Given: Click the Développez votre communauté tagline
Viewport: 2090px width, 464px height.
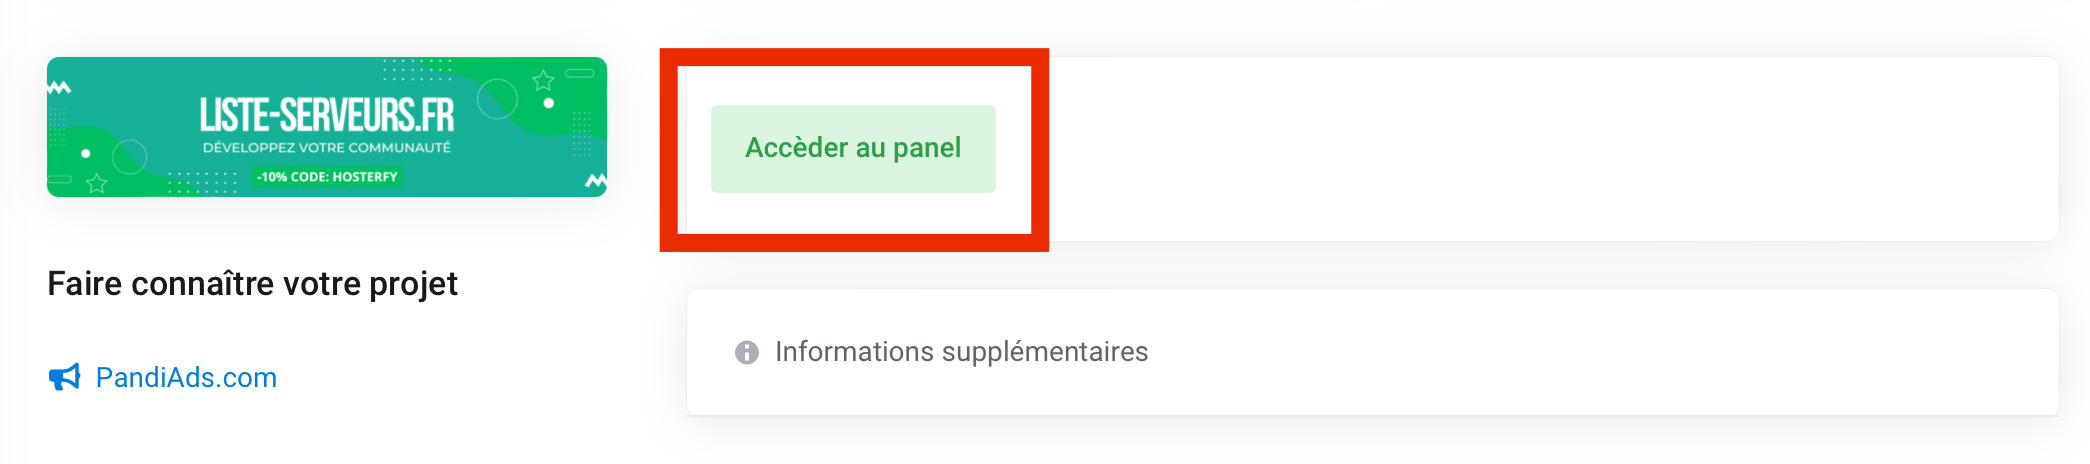Looking at the screenshot, I should (x=327, y=148).
